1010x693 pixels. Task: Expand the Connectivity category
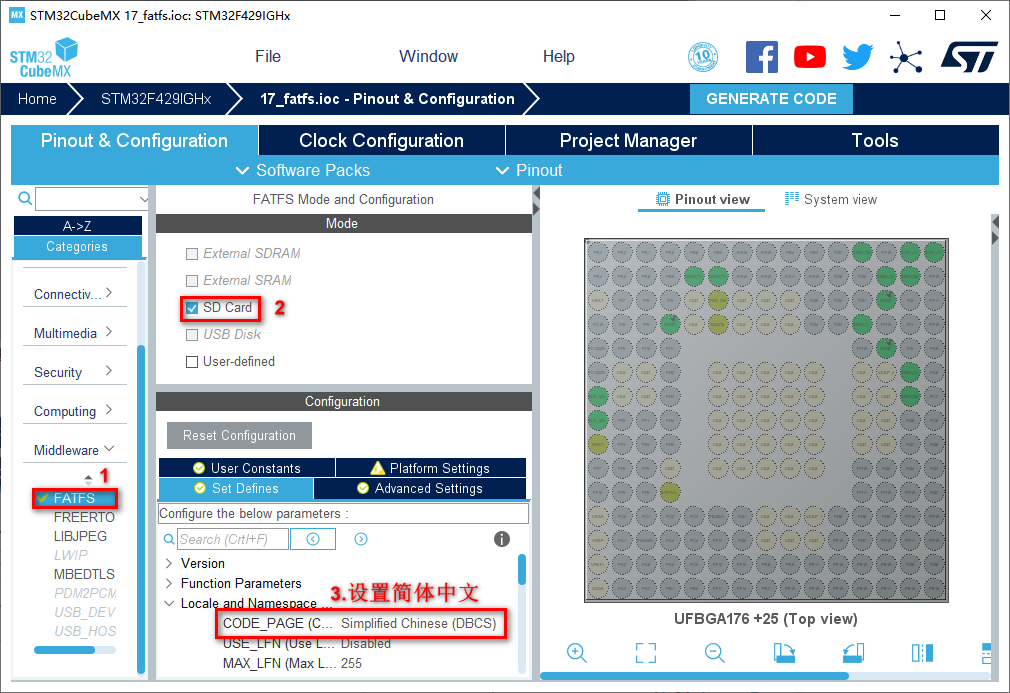pos(74,294)
